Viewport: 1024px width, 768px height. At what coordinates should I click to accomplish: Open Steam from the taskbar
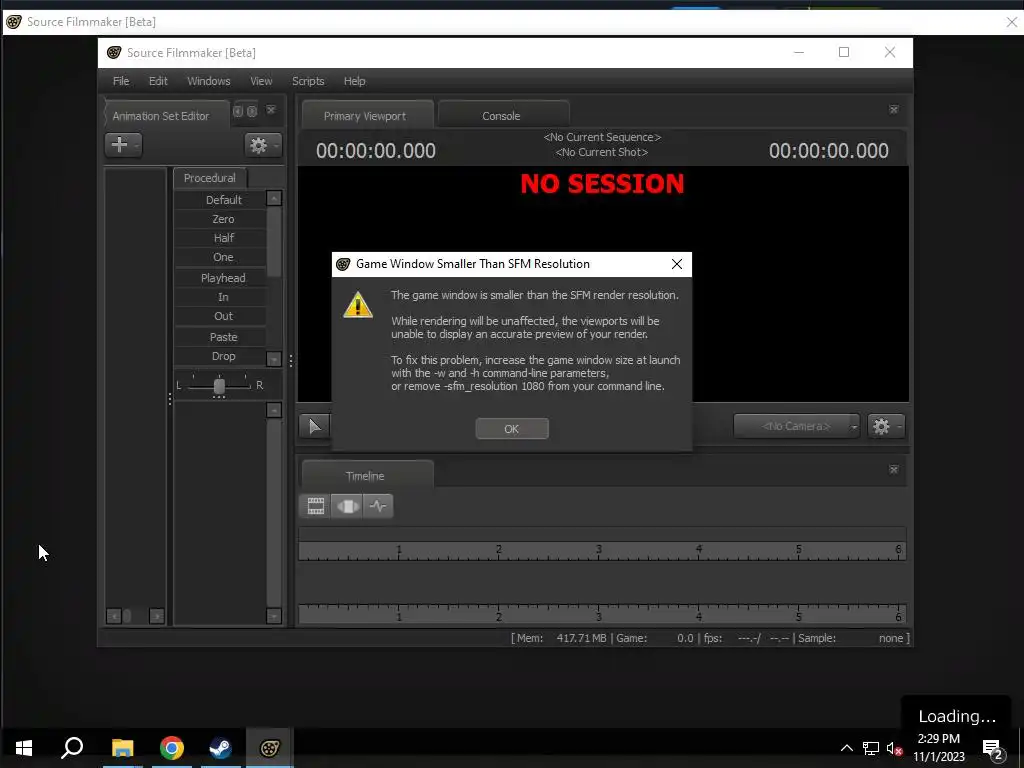click(220, 748)
